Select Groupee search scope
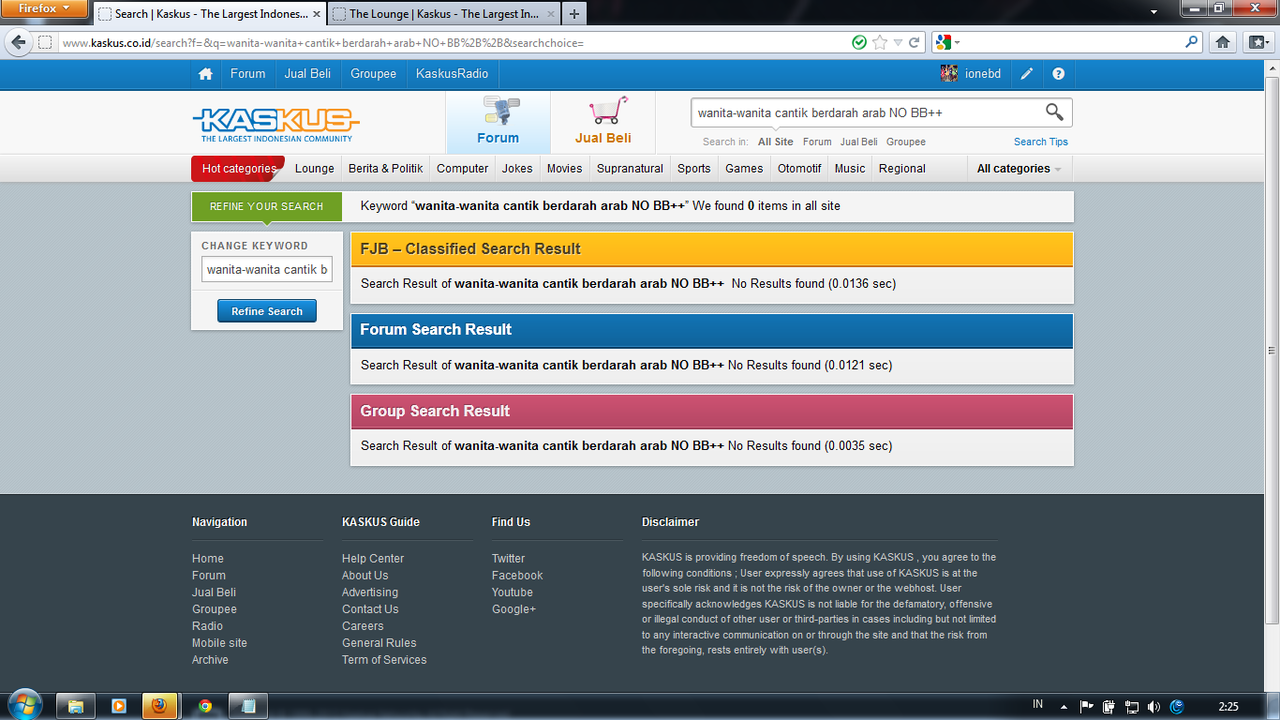The height and width of the screenshot is (720, 1280). pos(906,142)
